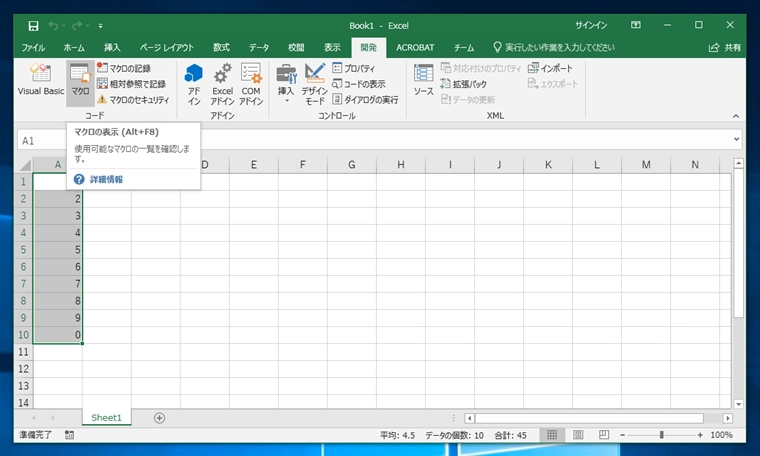Select the Sheet1 tab

tap(107, 418)
